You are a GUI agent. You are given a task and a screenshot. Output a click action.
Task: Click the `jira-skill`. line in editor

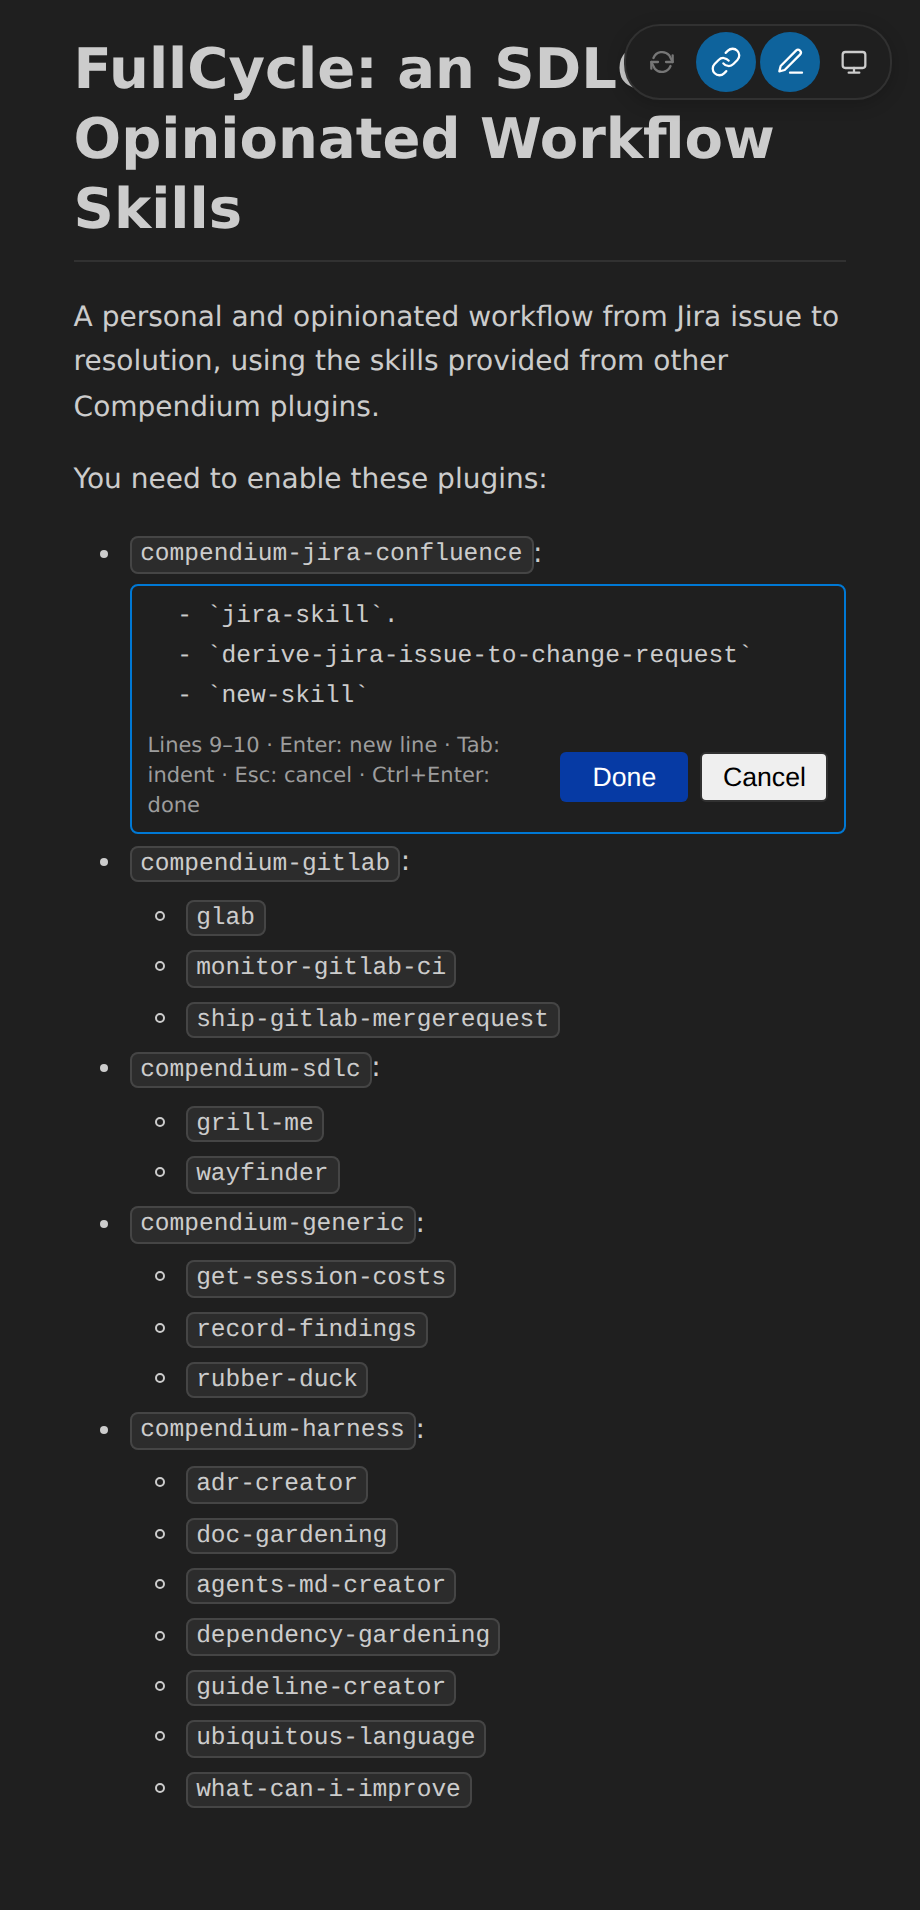[287, 614]
